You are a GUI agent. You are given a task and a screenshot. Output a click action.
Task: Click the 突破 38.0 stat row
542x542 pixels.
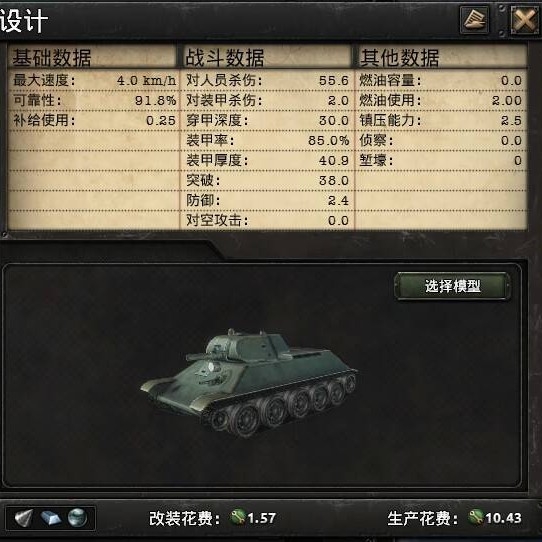(x=267, y=180)
